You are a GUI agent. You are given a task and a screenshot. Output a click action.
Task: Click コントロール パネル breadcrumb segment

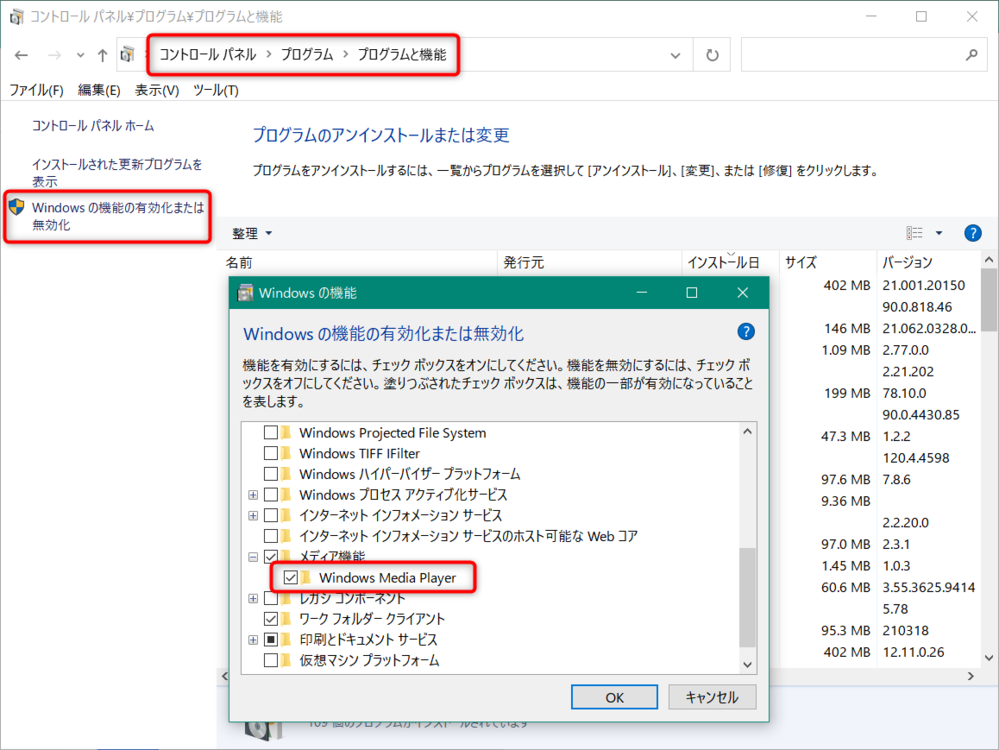(x=208, y=55)
